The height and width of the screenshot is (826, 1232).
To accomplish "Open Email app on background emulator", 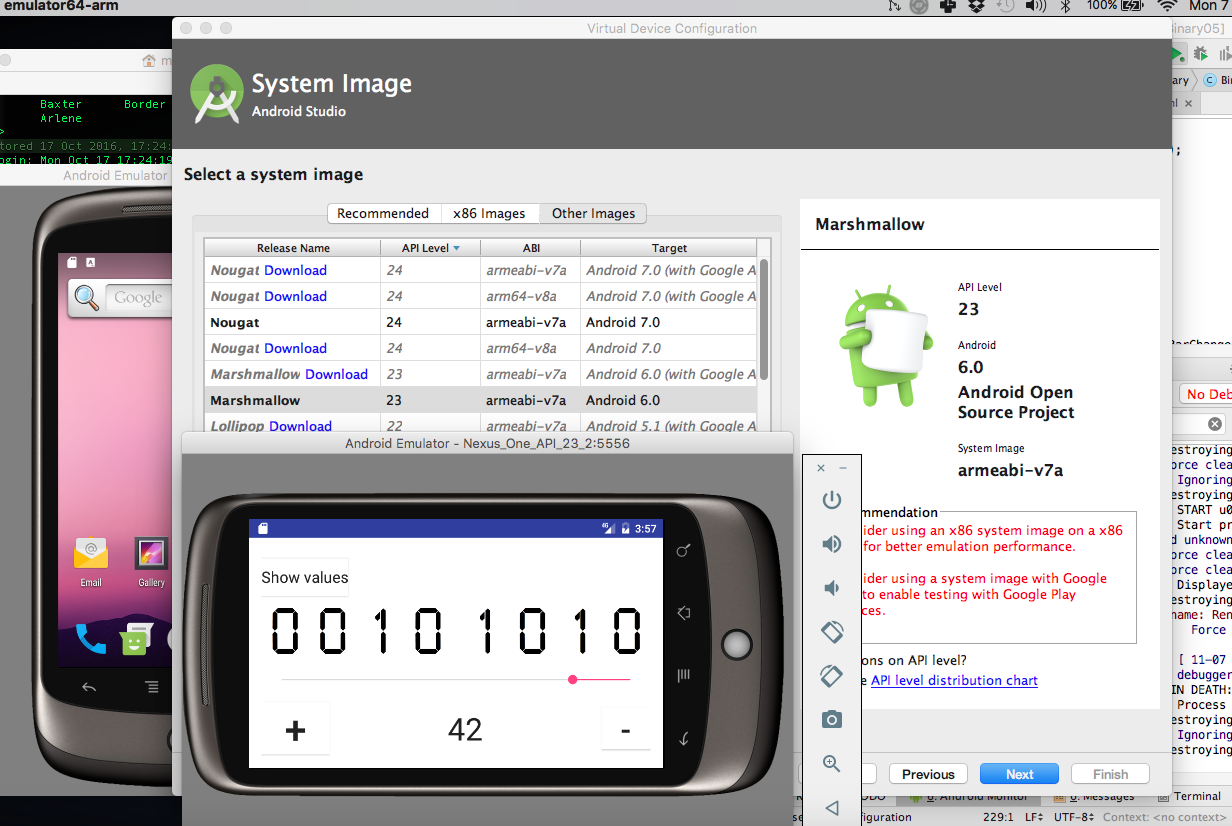I will [91, 560].
